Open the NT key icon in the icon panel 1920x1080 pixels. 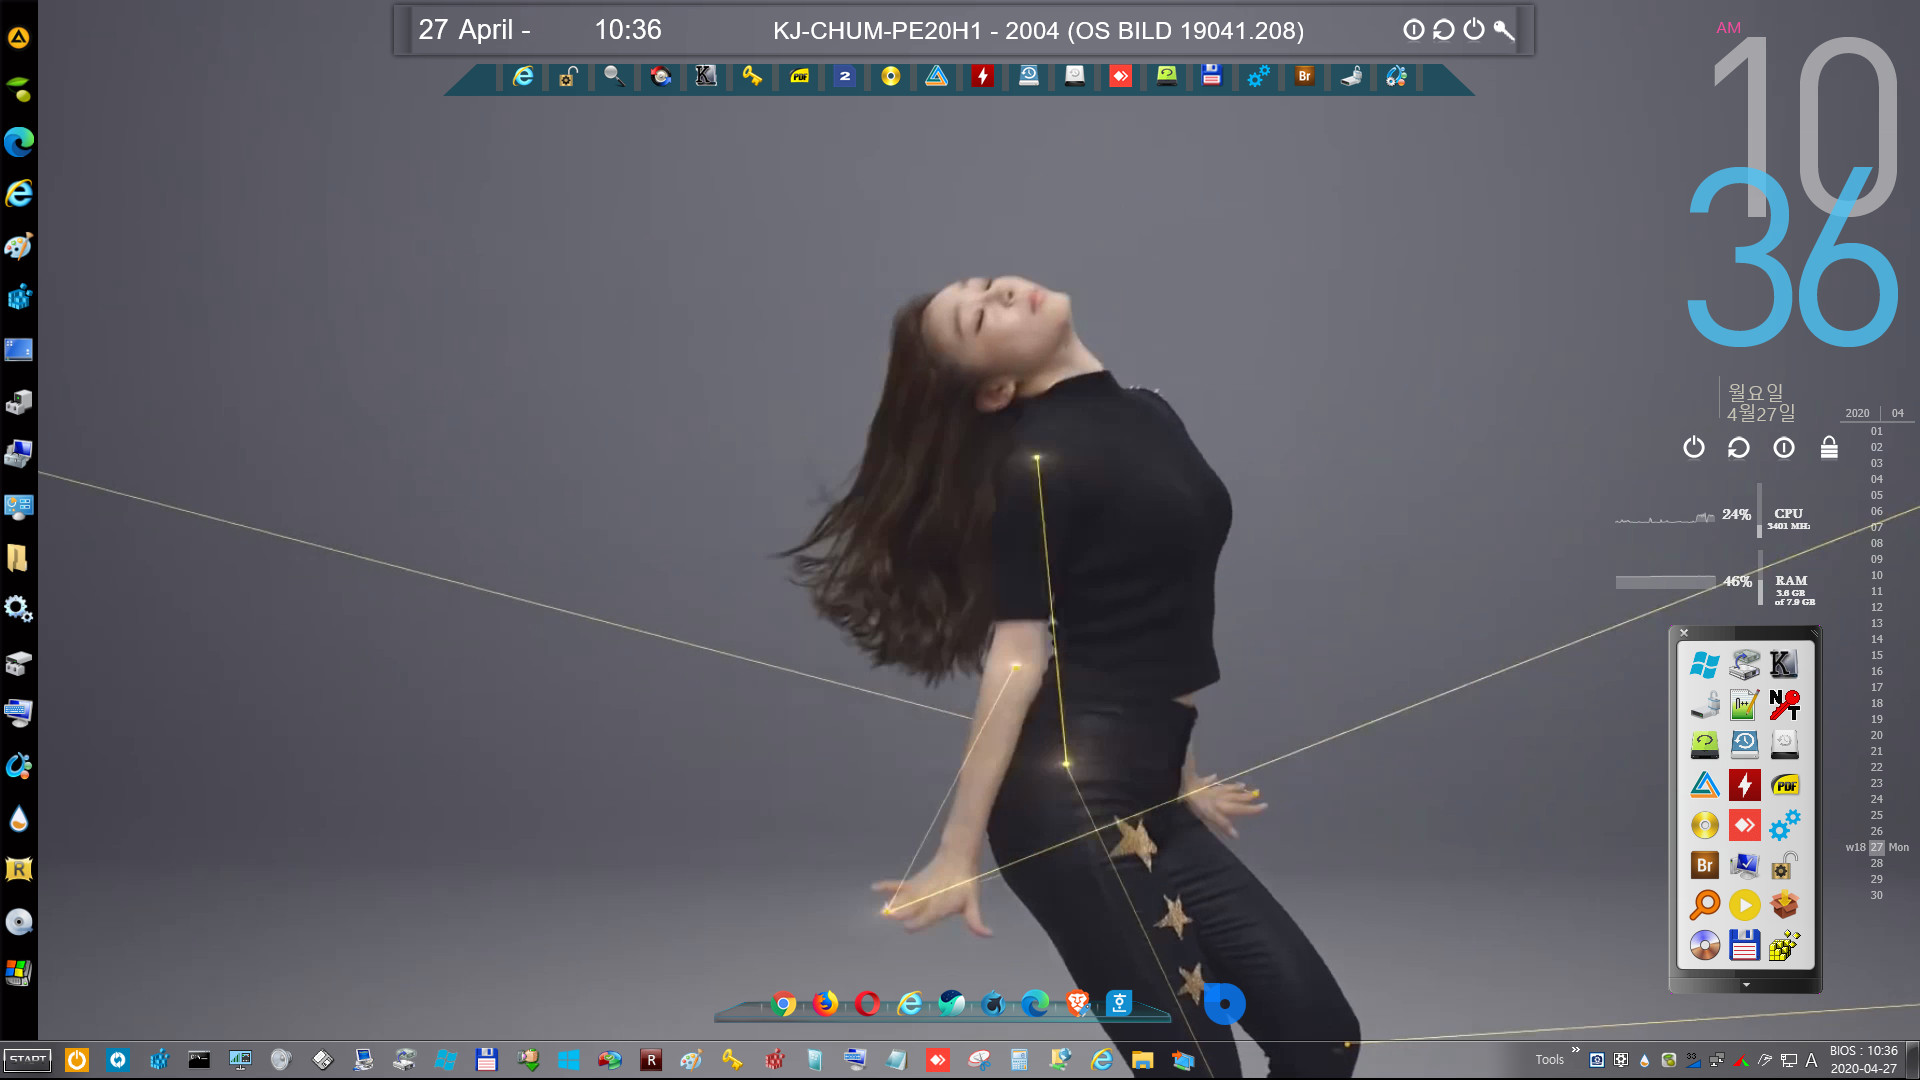(1784, 704)
